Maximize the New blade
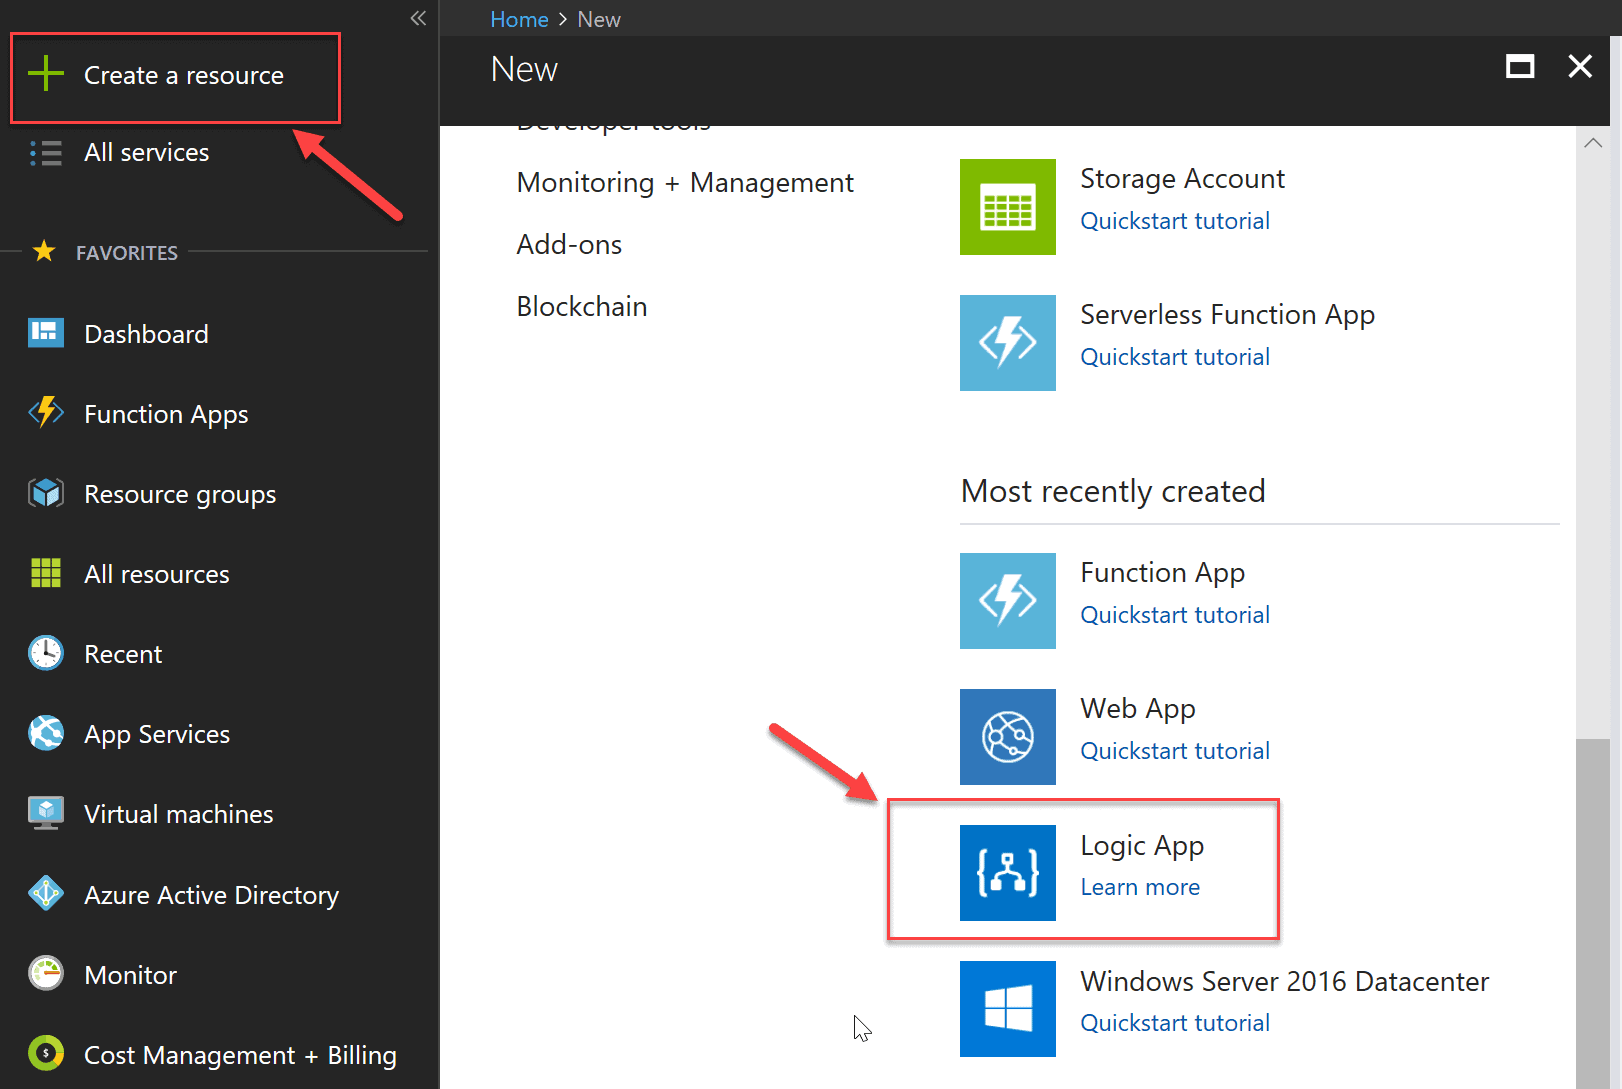This screenshot has width=1622, height=1089. pyautogui.click(x=1520, y=67)
